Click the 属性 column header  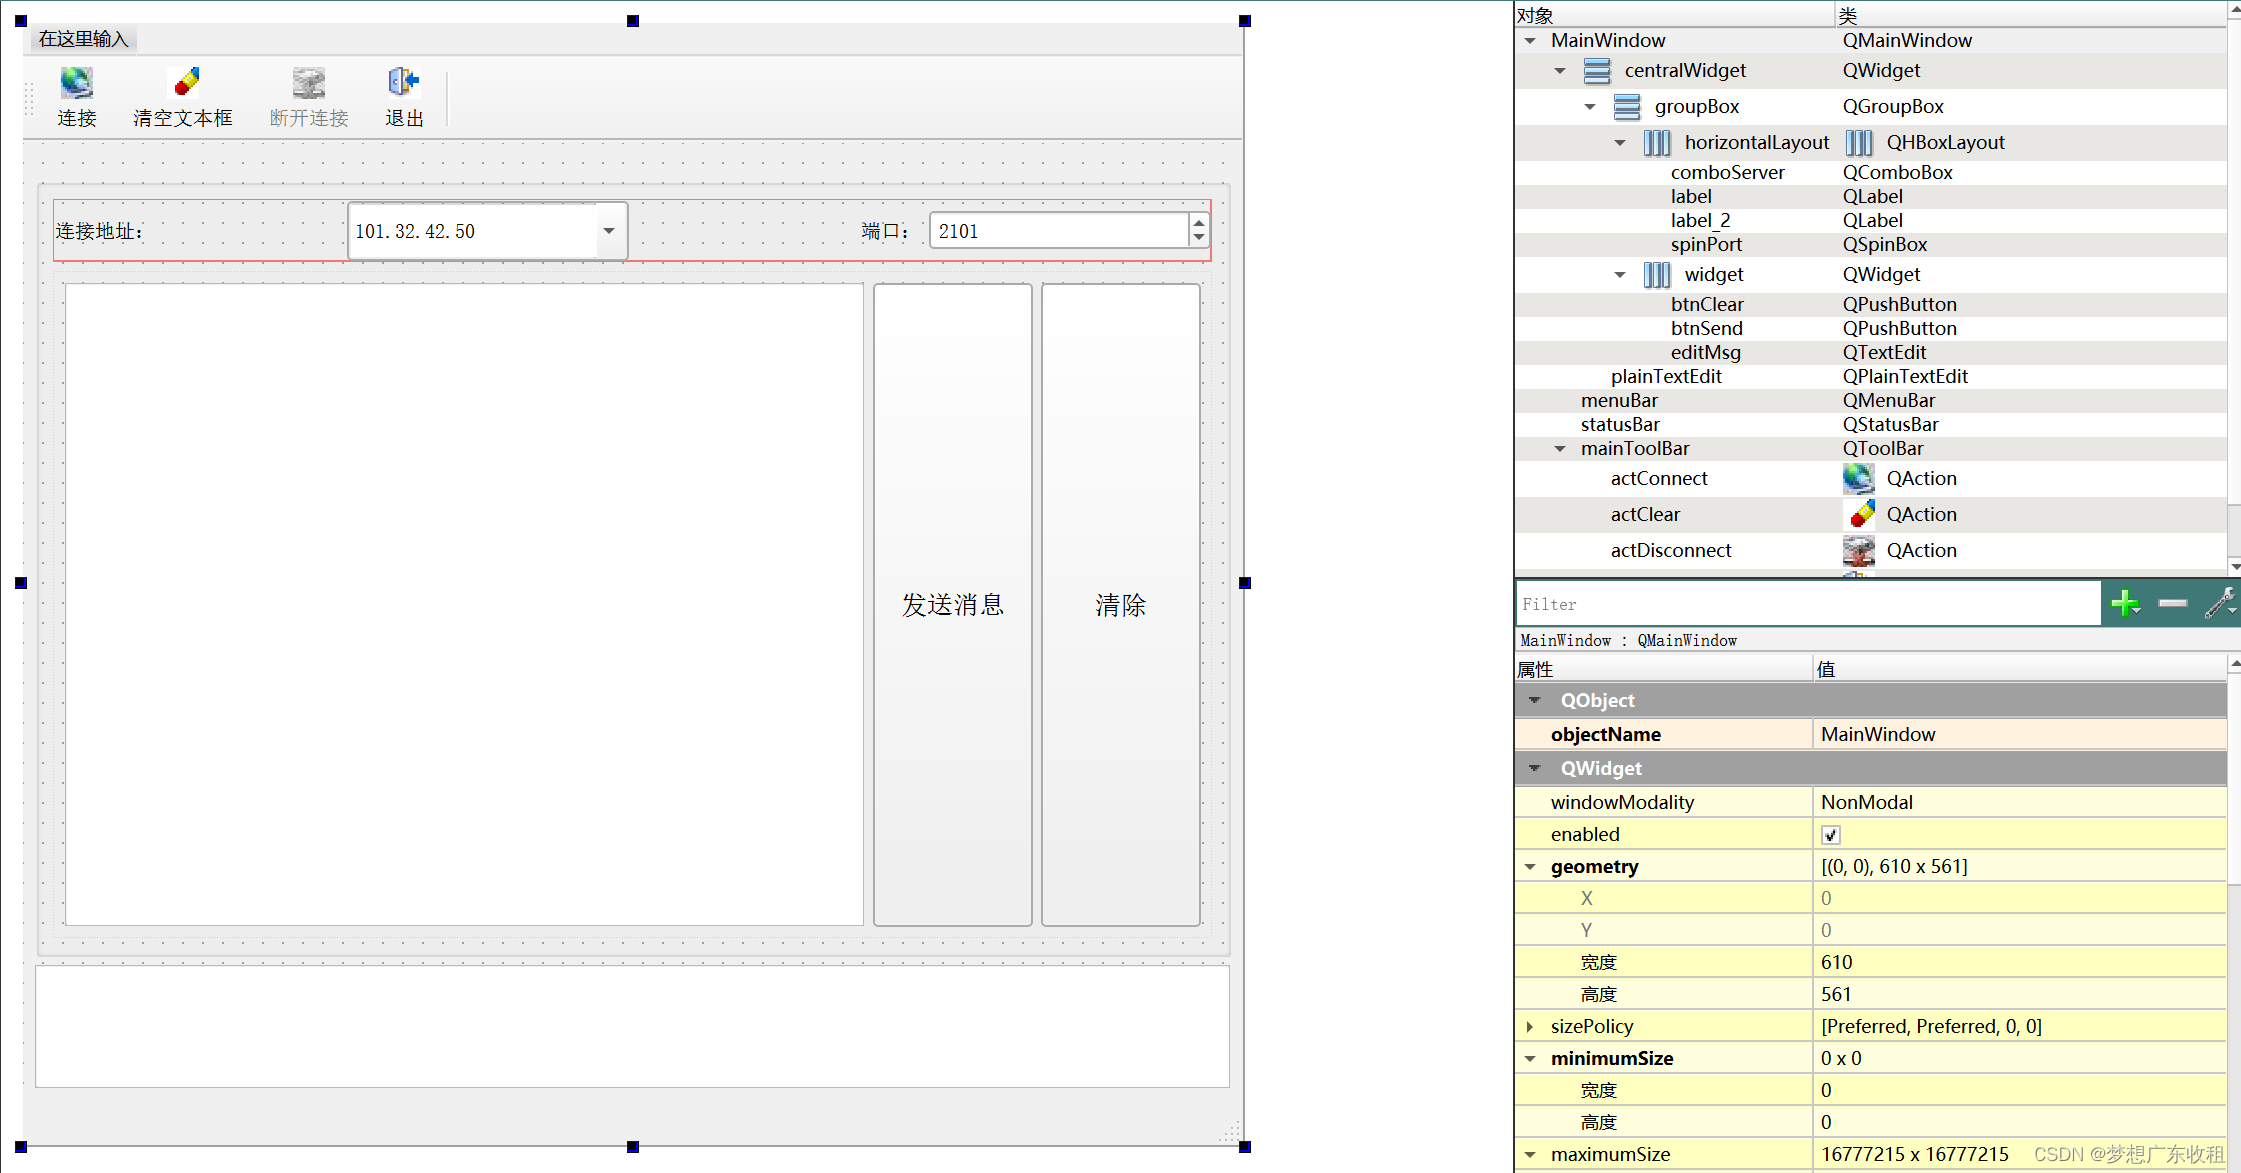pos(1663,669)
